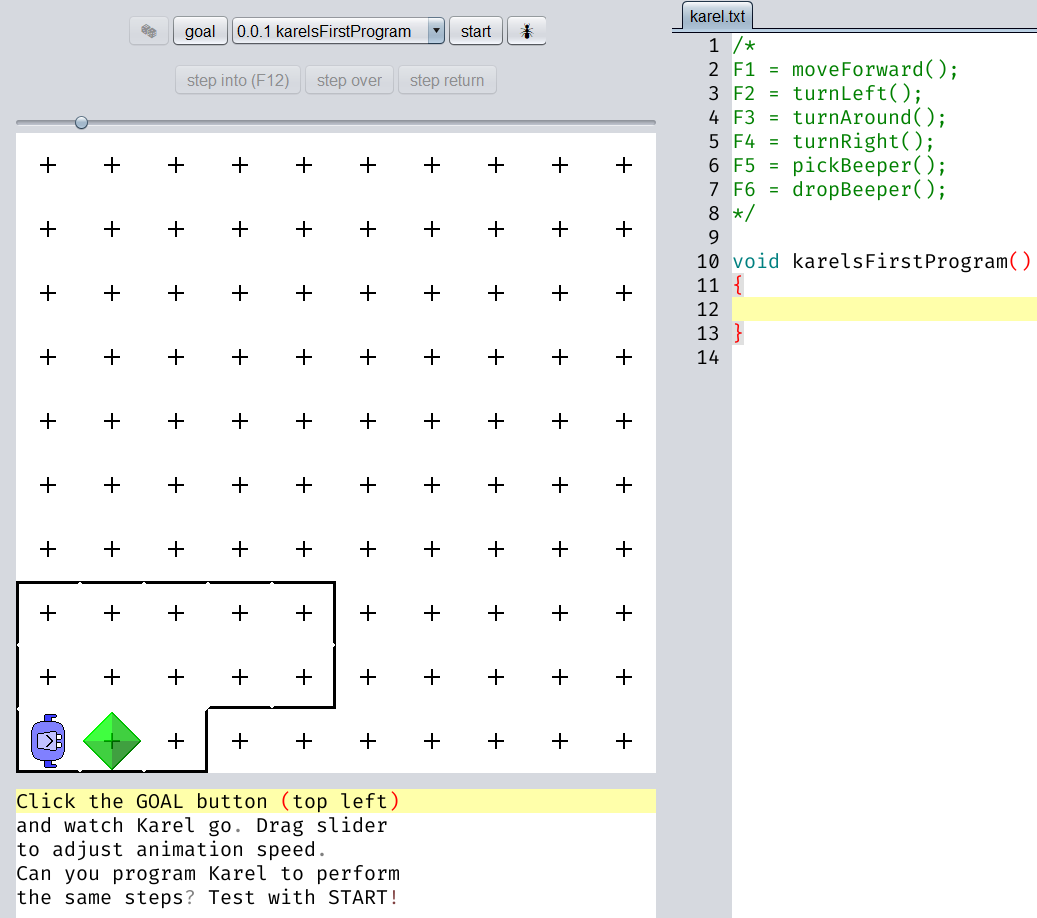This screenshot has height=918, width=1037.
Task: Click the ant debug icon button
Action: coord(526,31)
